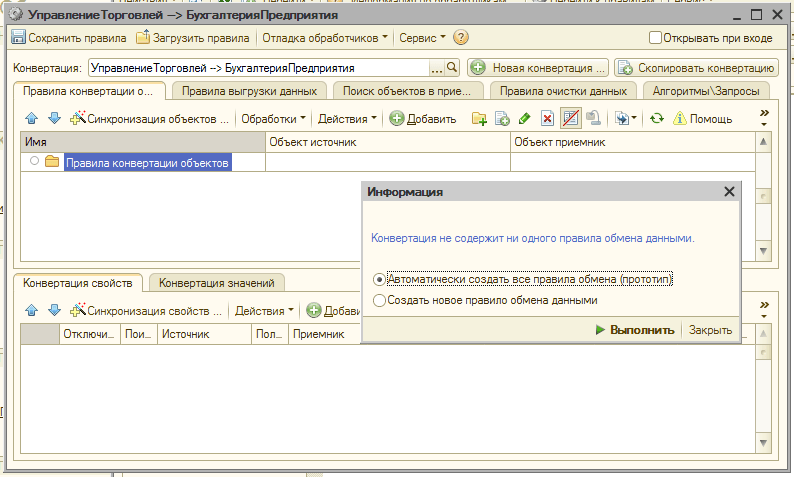This screenshot has width=794, height=477.
Task: Select Автоматически создать все правила обмена radio
Action: (x=379, y=279)
